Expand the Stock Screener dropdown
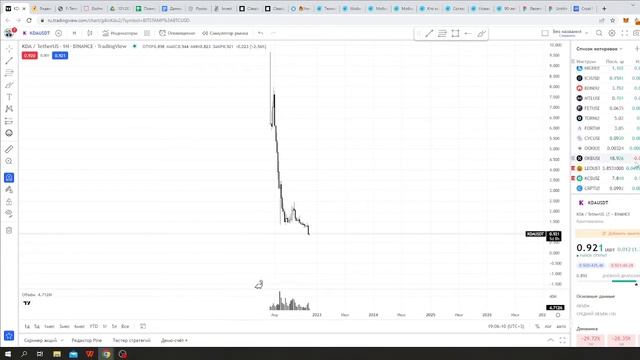640x360 pixels. (44, 340)
